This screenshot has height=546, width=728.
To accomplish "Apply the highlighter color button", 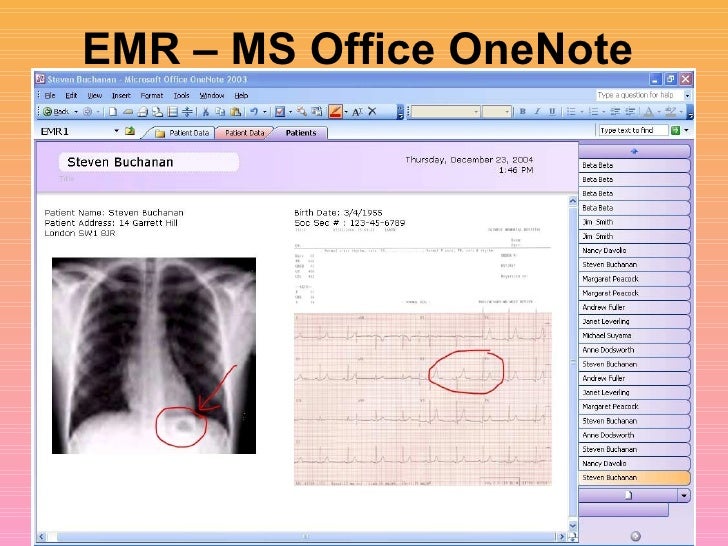I will click(x=670, y=111).
